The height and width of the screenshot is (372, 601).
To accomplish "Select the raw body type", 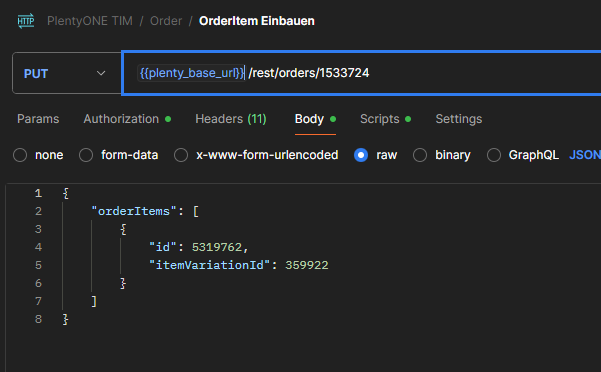I will click(x=361, y=155).
